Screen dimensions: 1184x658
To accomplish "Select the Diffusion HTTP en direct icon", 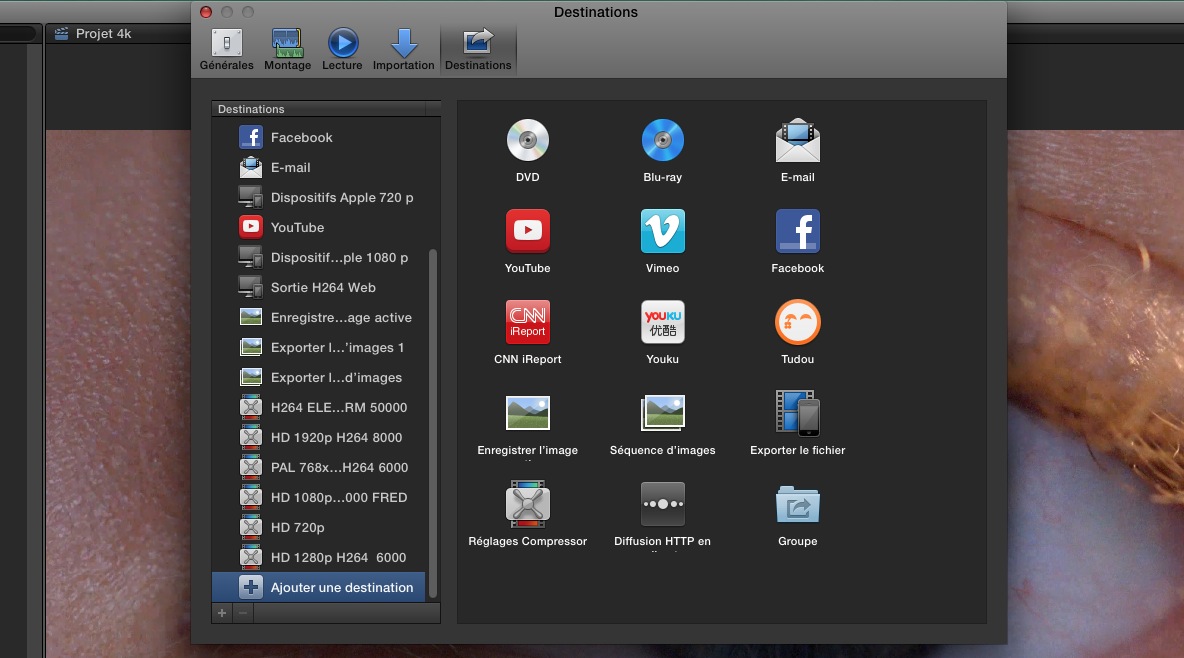I will tap(662, 503).
